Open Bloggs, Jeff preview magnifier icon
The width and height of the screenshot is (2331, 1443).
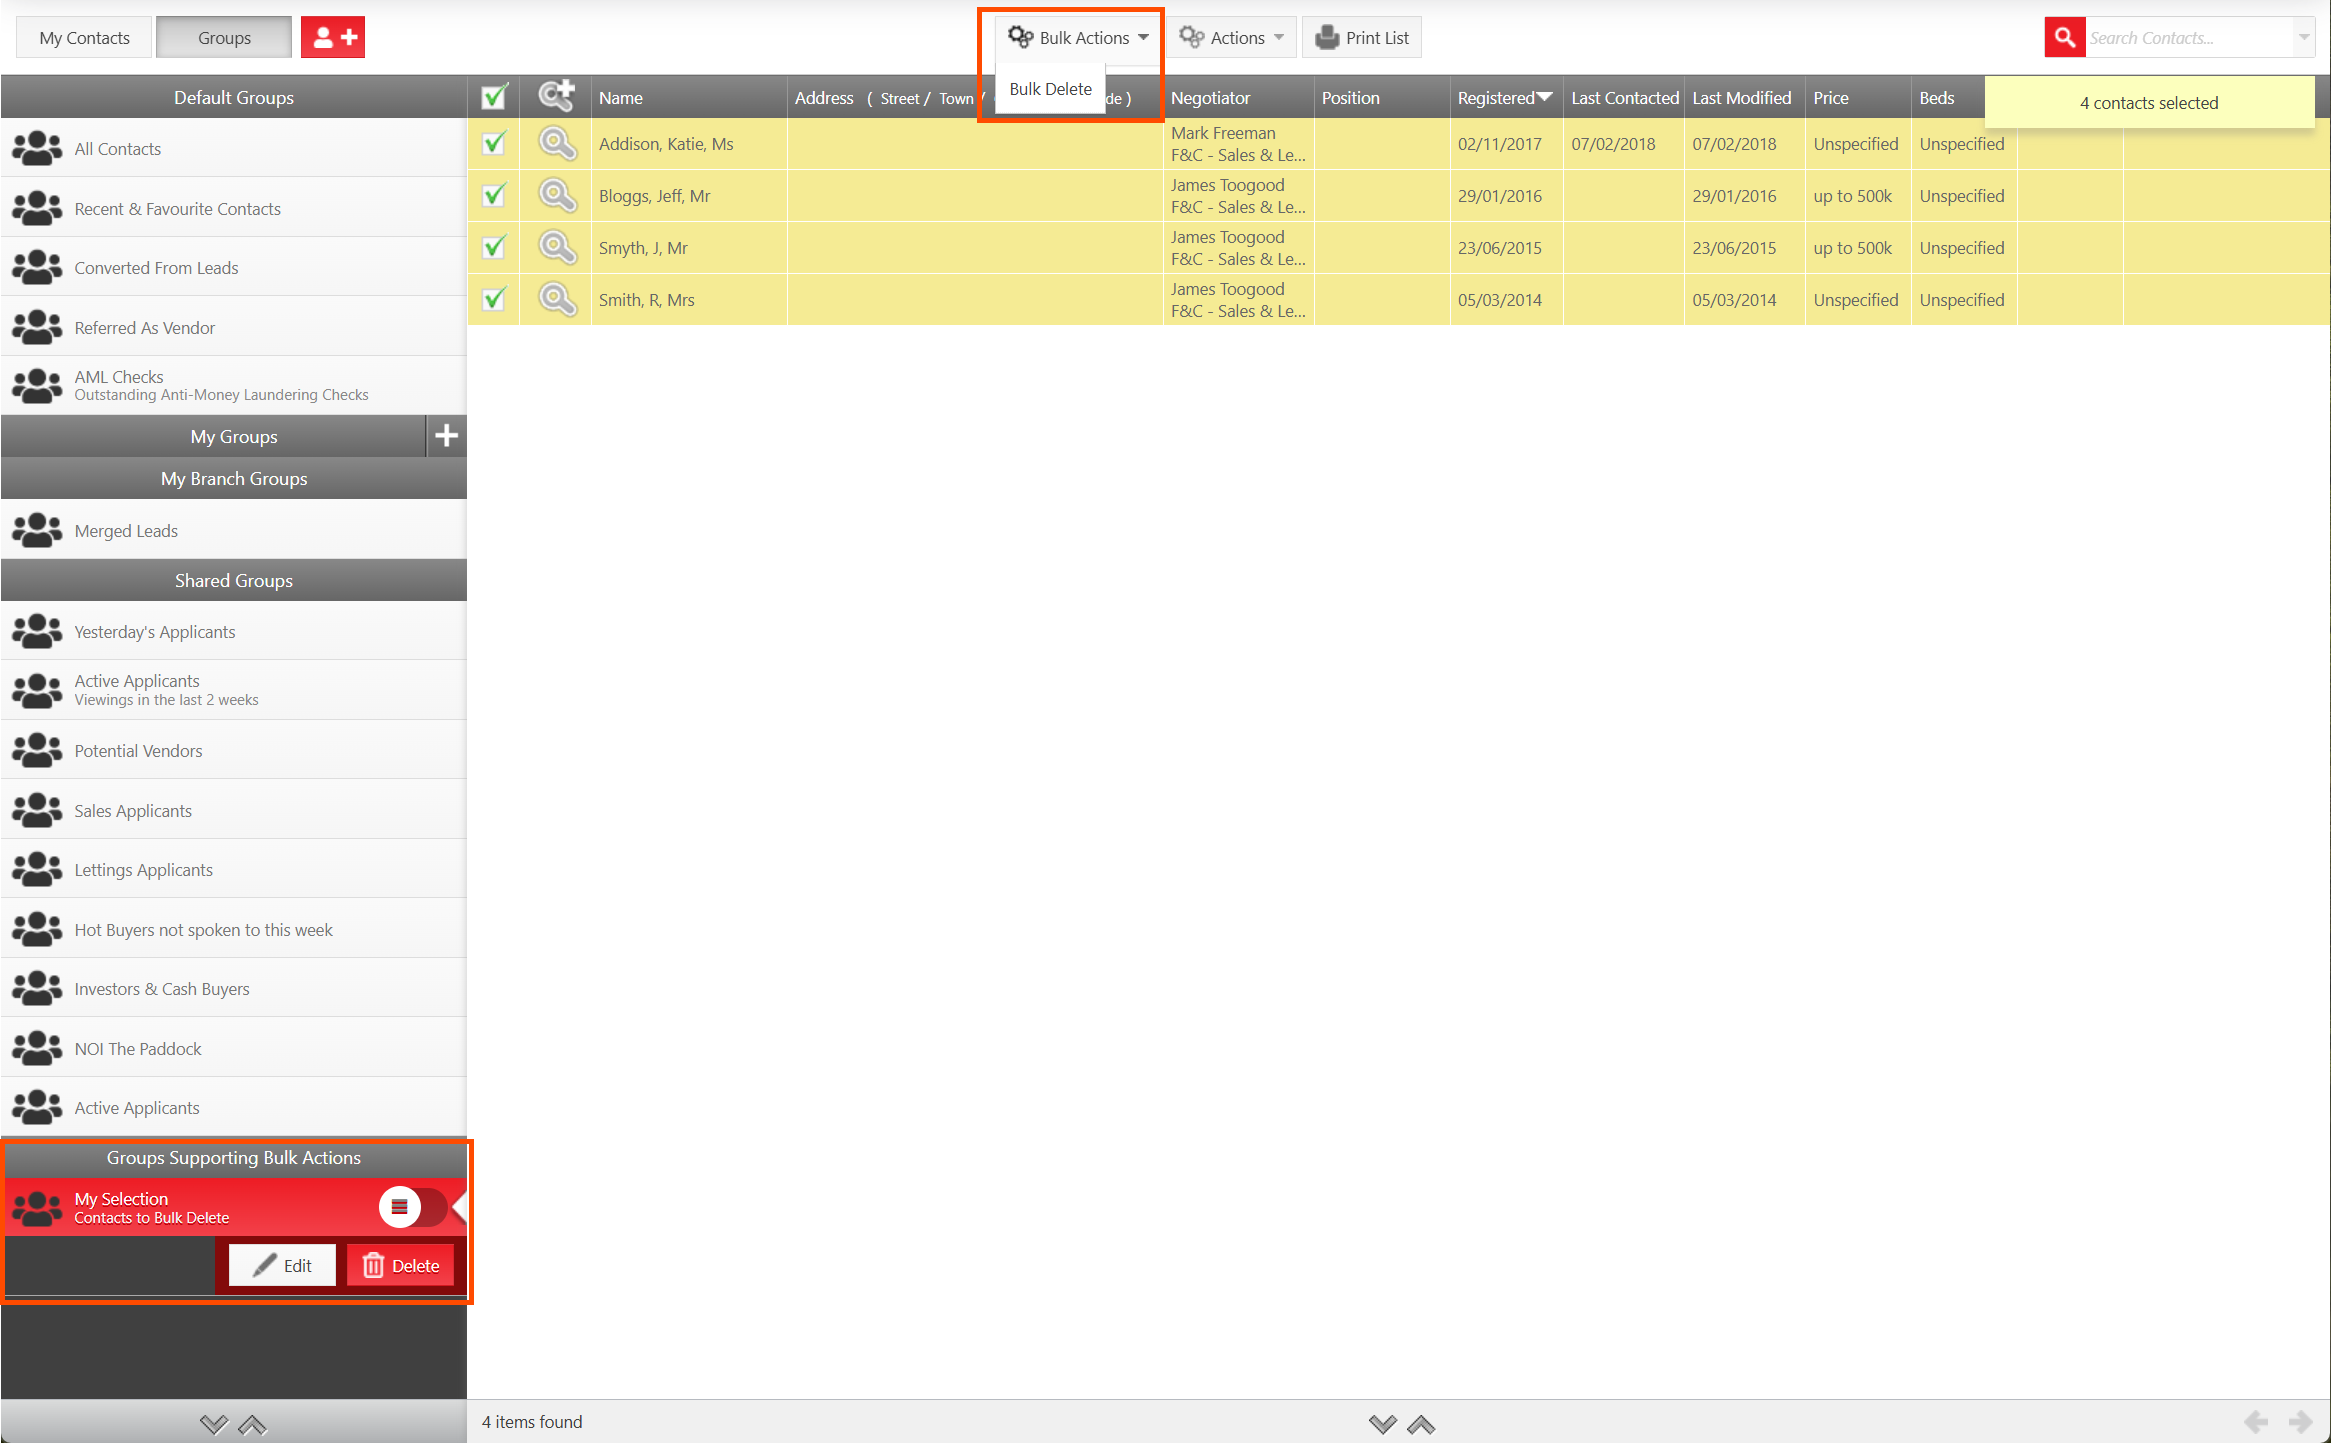[x=557, y=196]
